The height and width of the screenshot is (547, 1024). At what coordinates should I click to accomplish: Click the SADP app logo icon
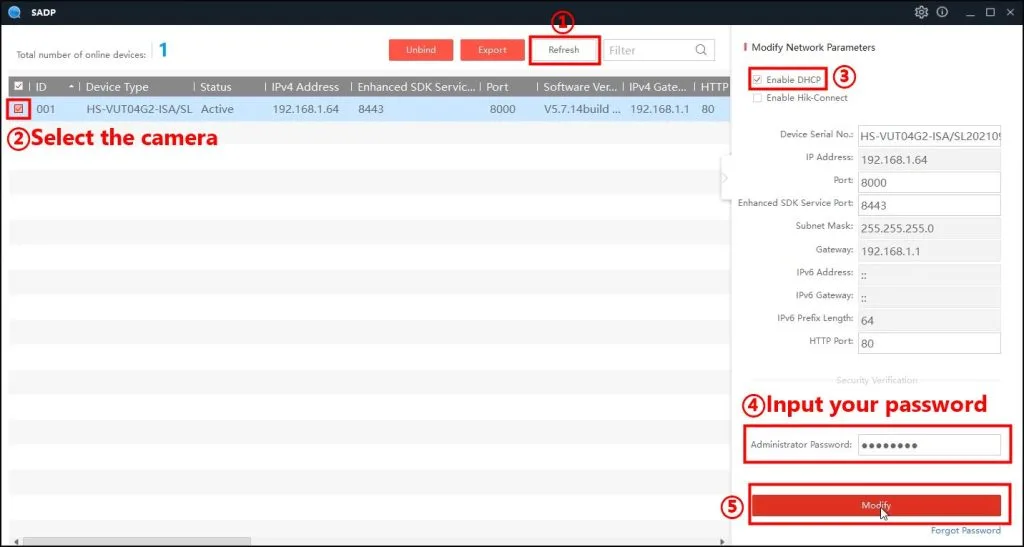[x=14, y=12]
